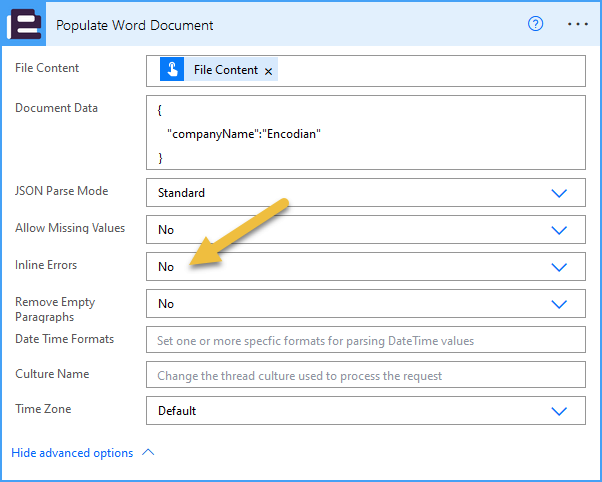The height and width of the screenshot is (482, 602).
Task: Expand the Allow Missing Values dropdown arrow
Action: [x=559, y=230]
